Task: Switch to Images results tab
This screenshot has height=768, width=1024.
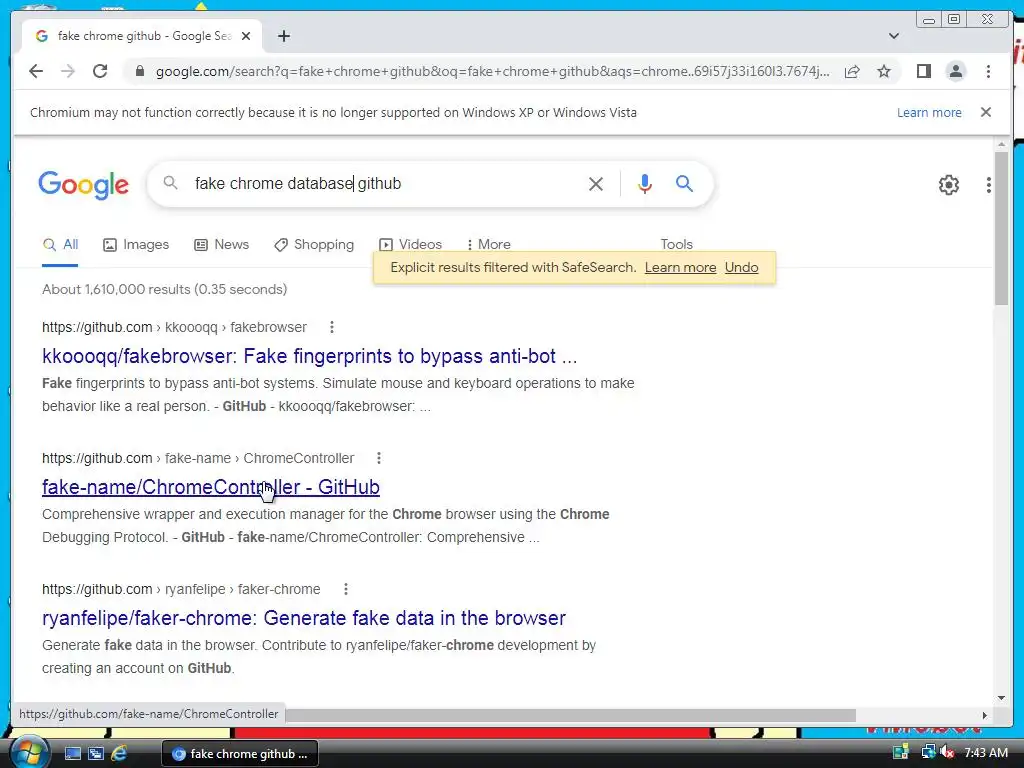Action: (136, 245)
